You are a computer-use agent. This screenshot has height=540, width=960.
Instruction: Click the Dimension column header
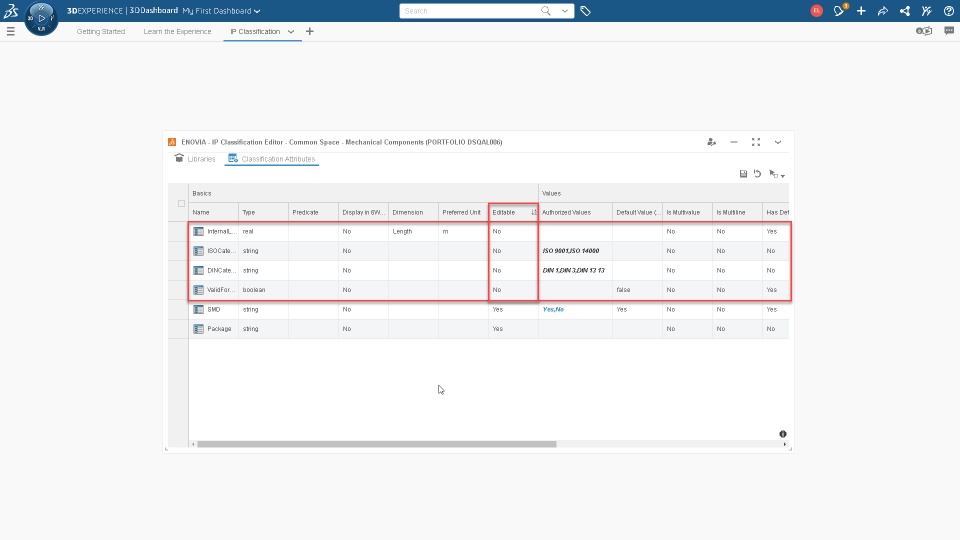pos(413,212)
